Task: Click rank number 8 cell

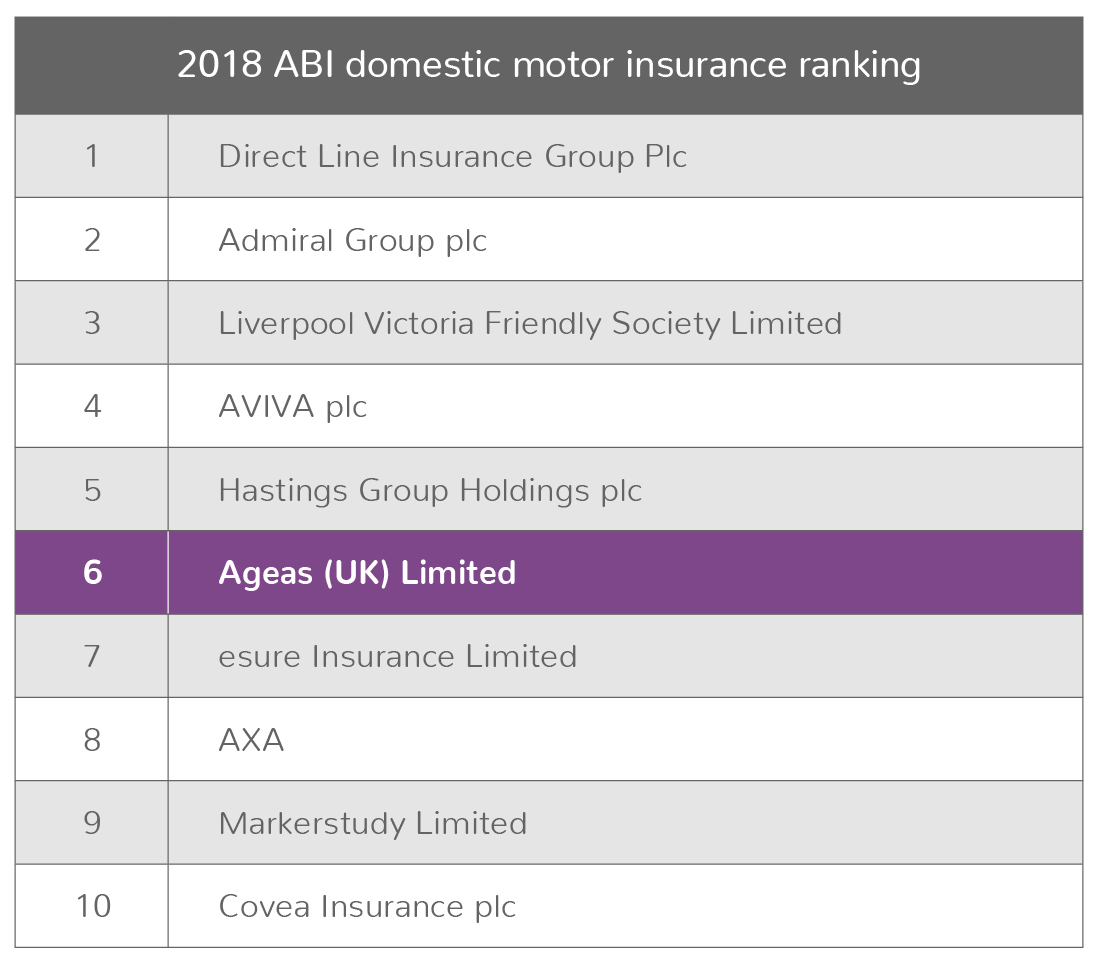Action: pyautogui.click(x=92, y=739)
